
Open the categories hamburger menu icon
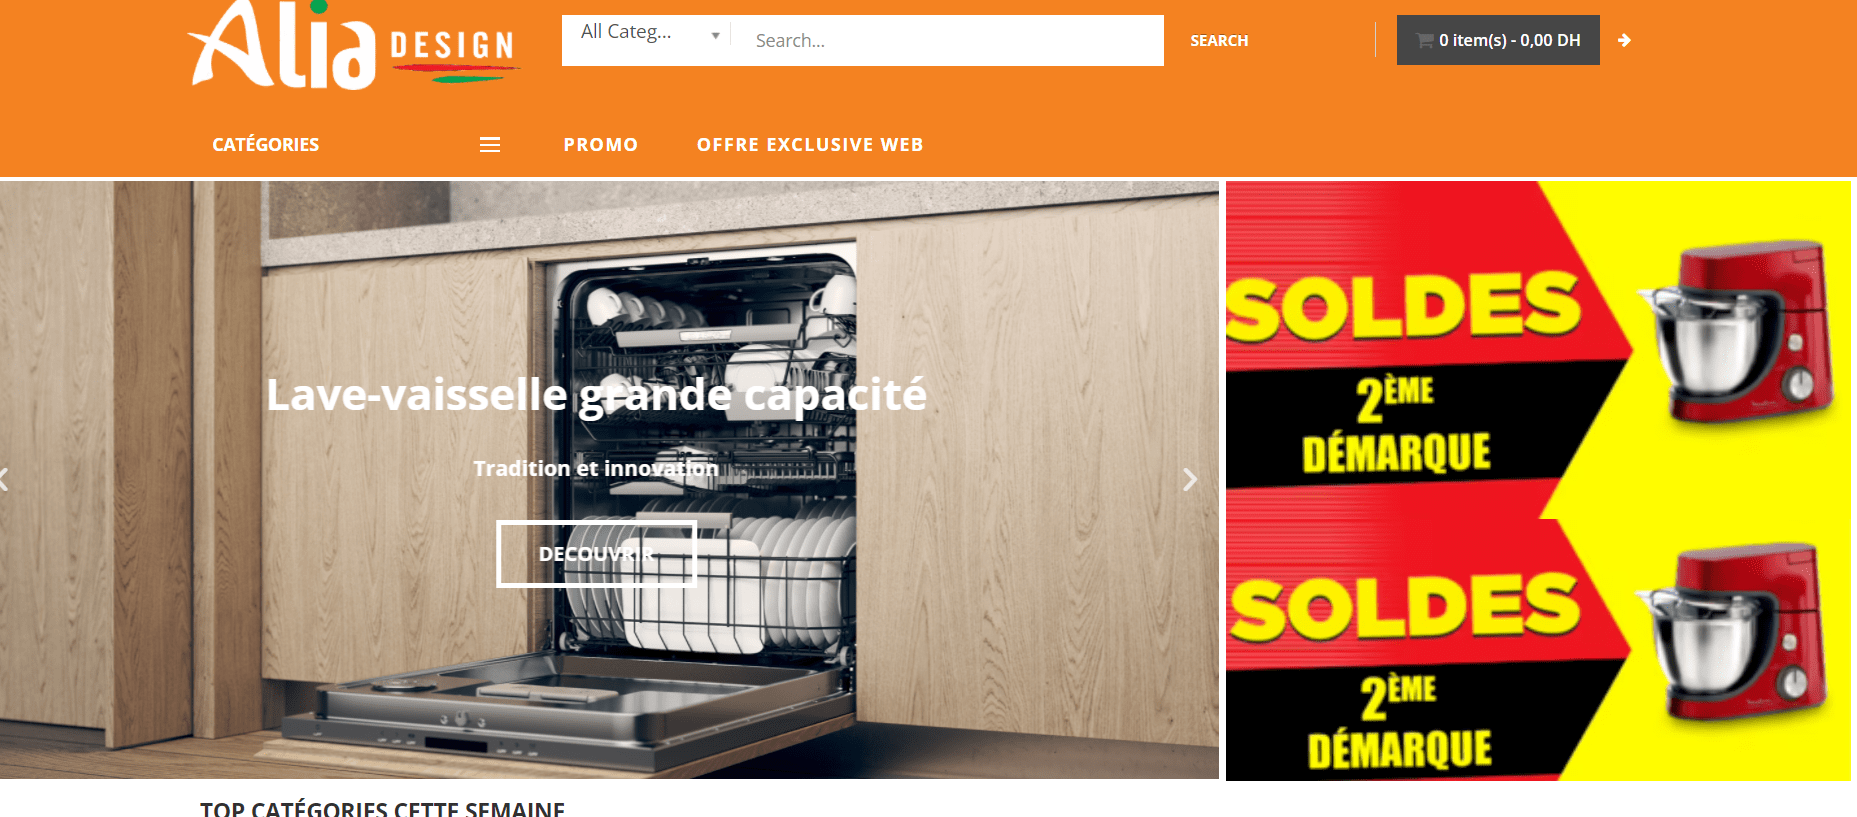tap(490, 145)
